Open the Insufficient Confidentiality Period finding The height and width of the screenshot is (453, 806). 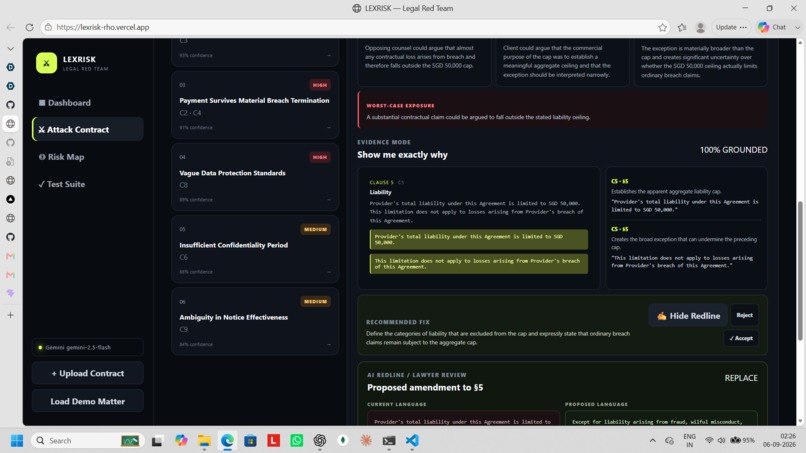[x=255, y=250]
